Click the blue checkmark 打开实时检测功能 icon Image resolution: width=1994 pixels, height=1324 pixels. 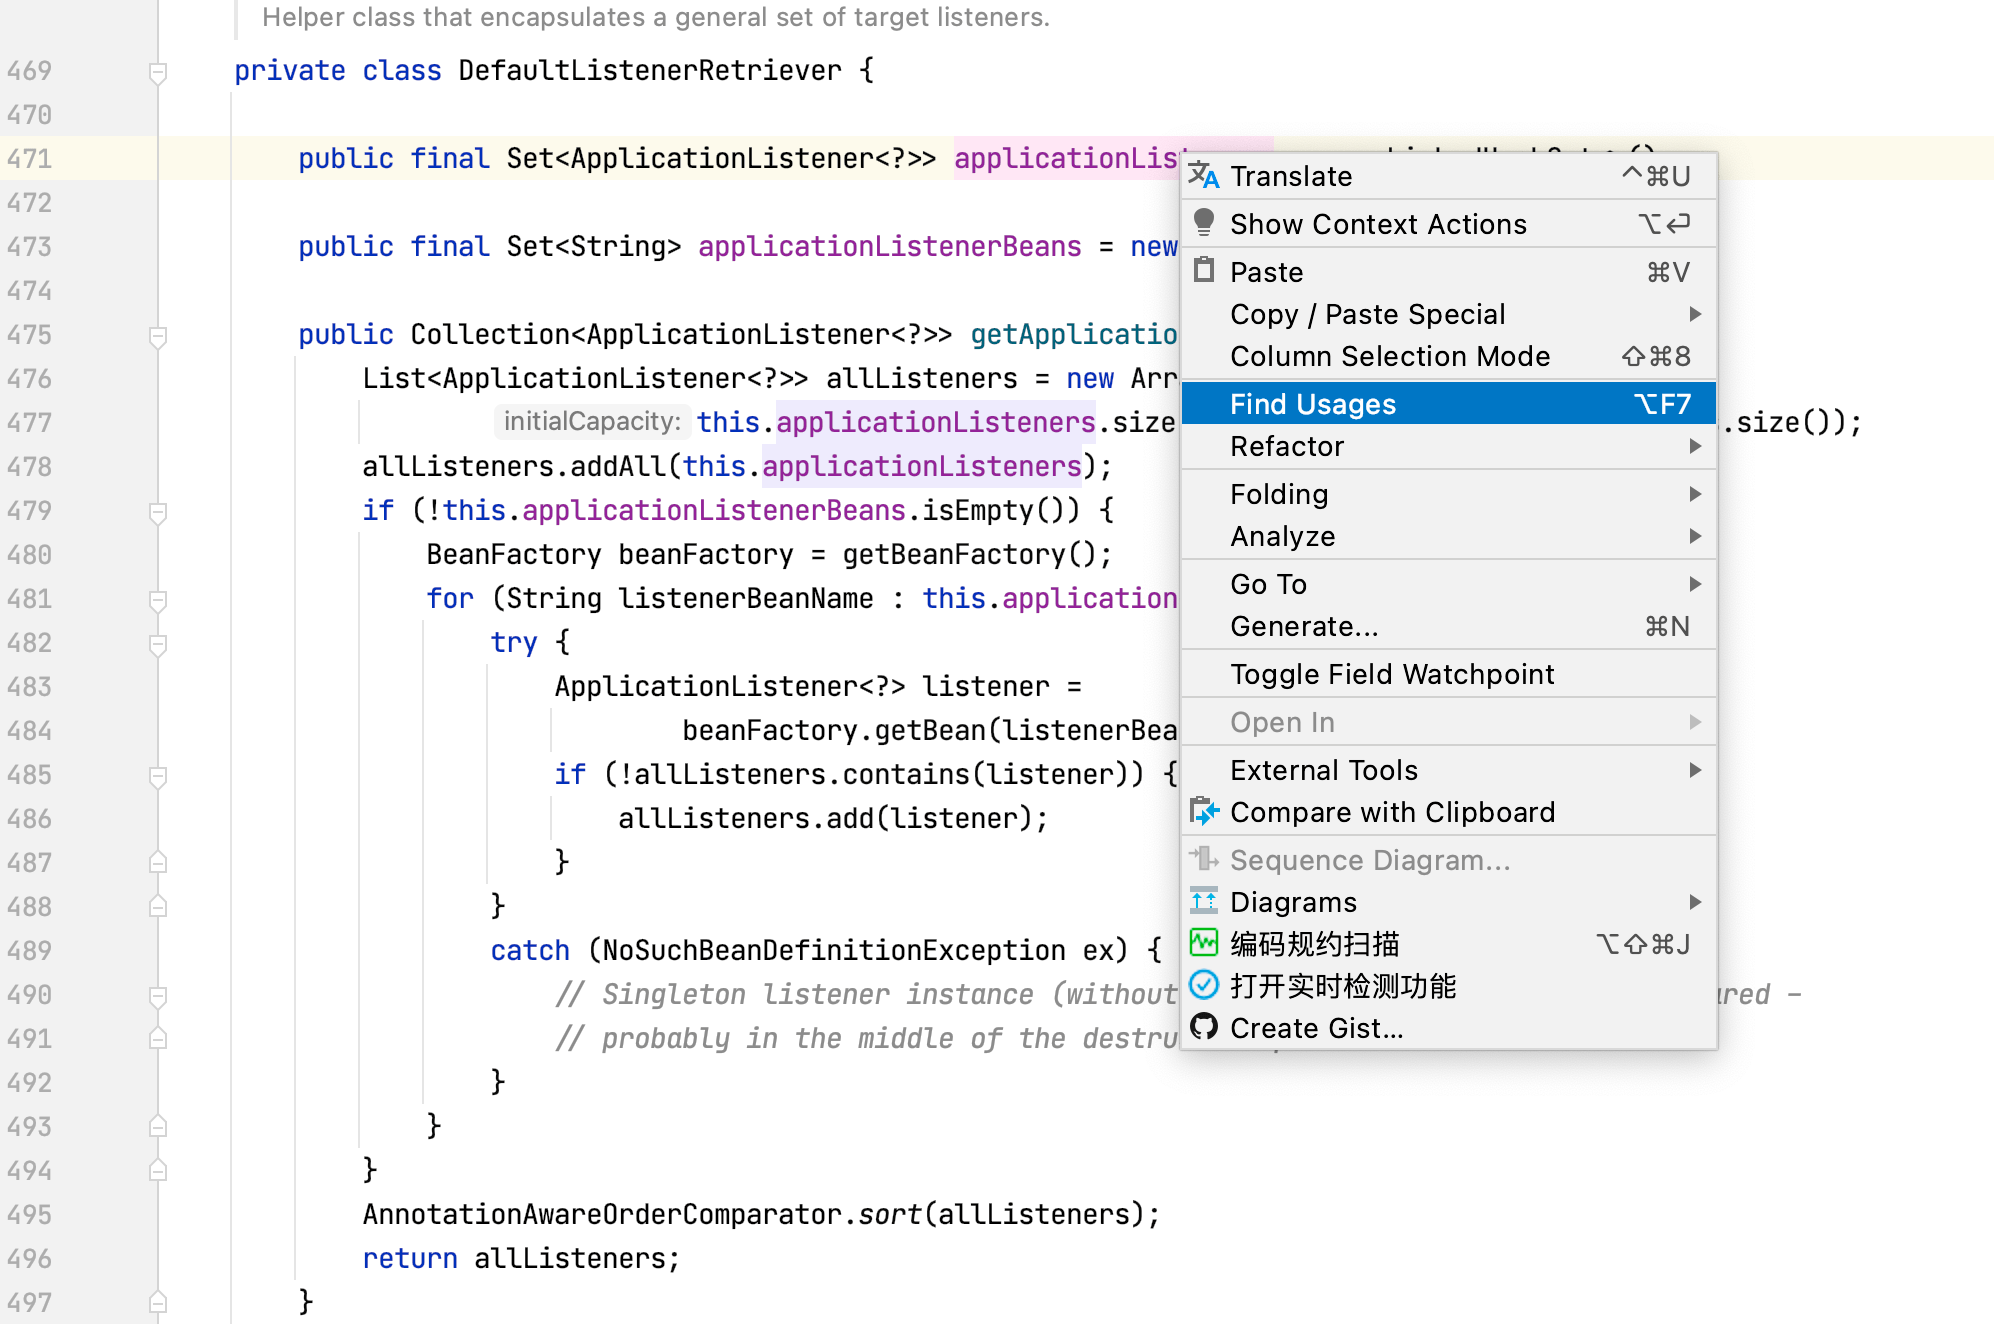pyautogui.click(x=1204, y=986)
